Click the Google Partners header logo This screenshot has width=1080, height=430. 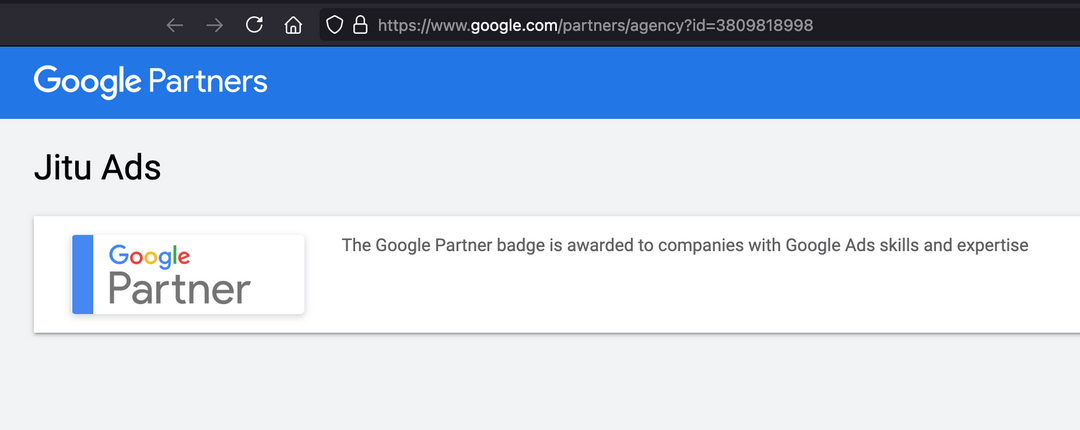150,81
